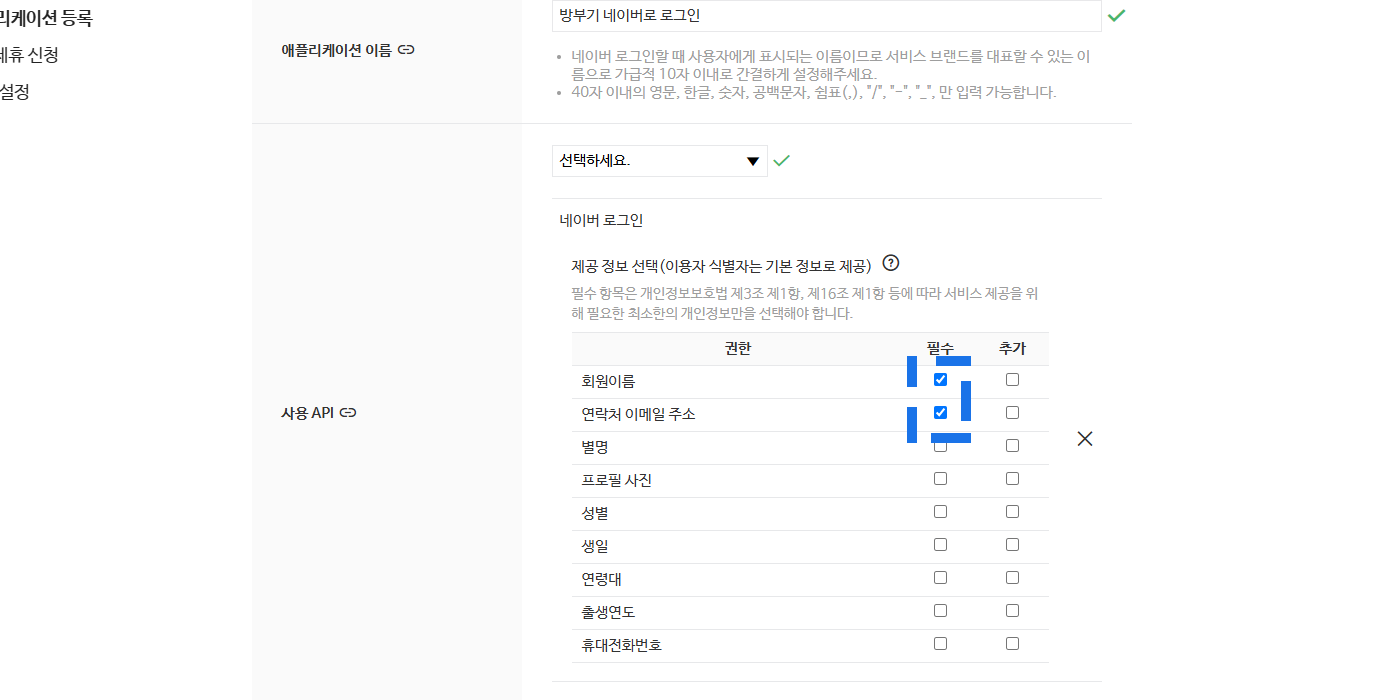Check 추가 for 성별
The width and height of the screenshot is (1400, 700).
pos(1012,512)
